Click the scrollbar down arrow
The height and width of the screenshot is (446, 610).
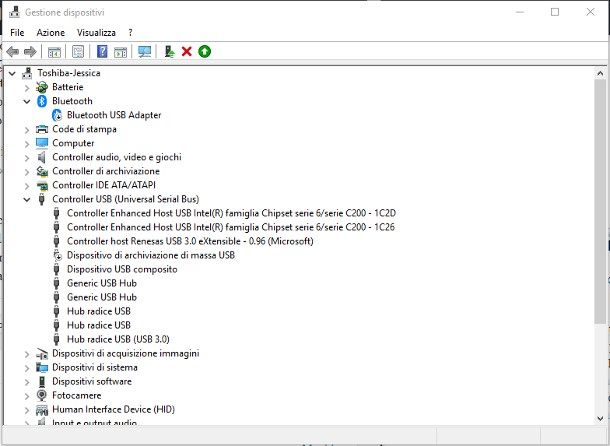(x=600, y=418)
